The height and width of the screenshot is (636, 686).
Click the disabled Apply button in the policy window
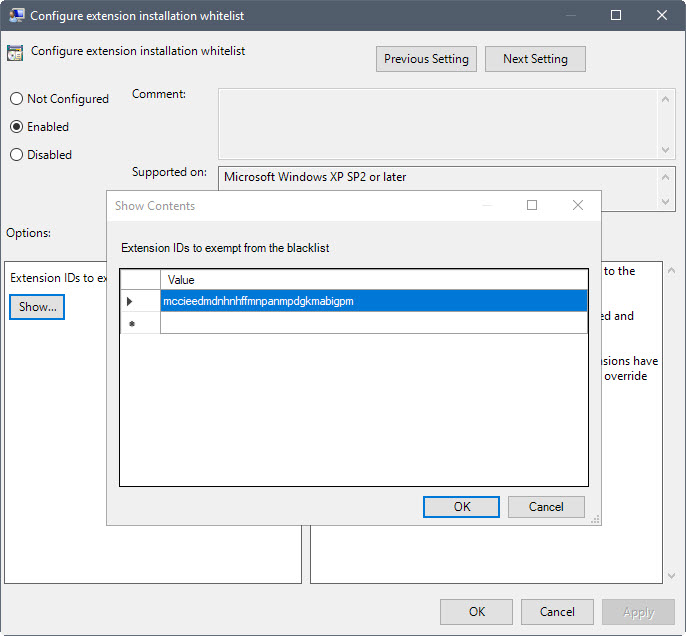(638, 612)
